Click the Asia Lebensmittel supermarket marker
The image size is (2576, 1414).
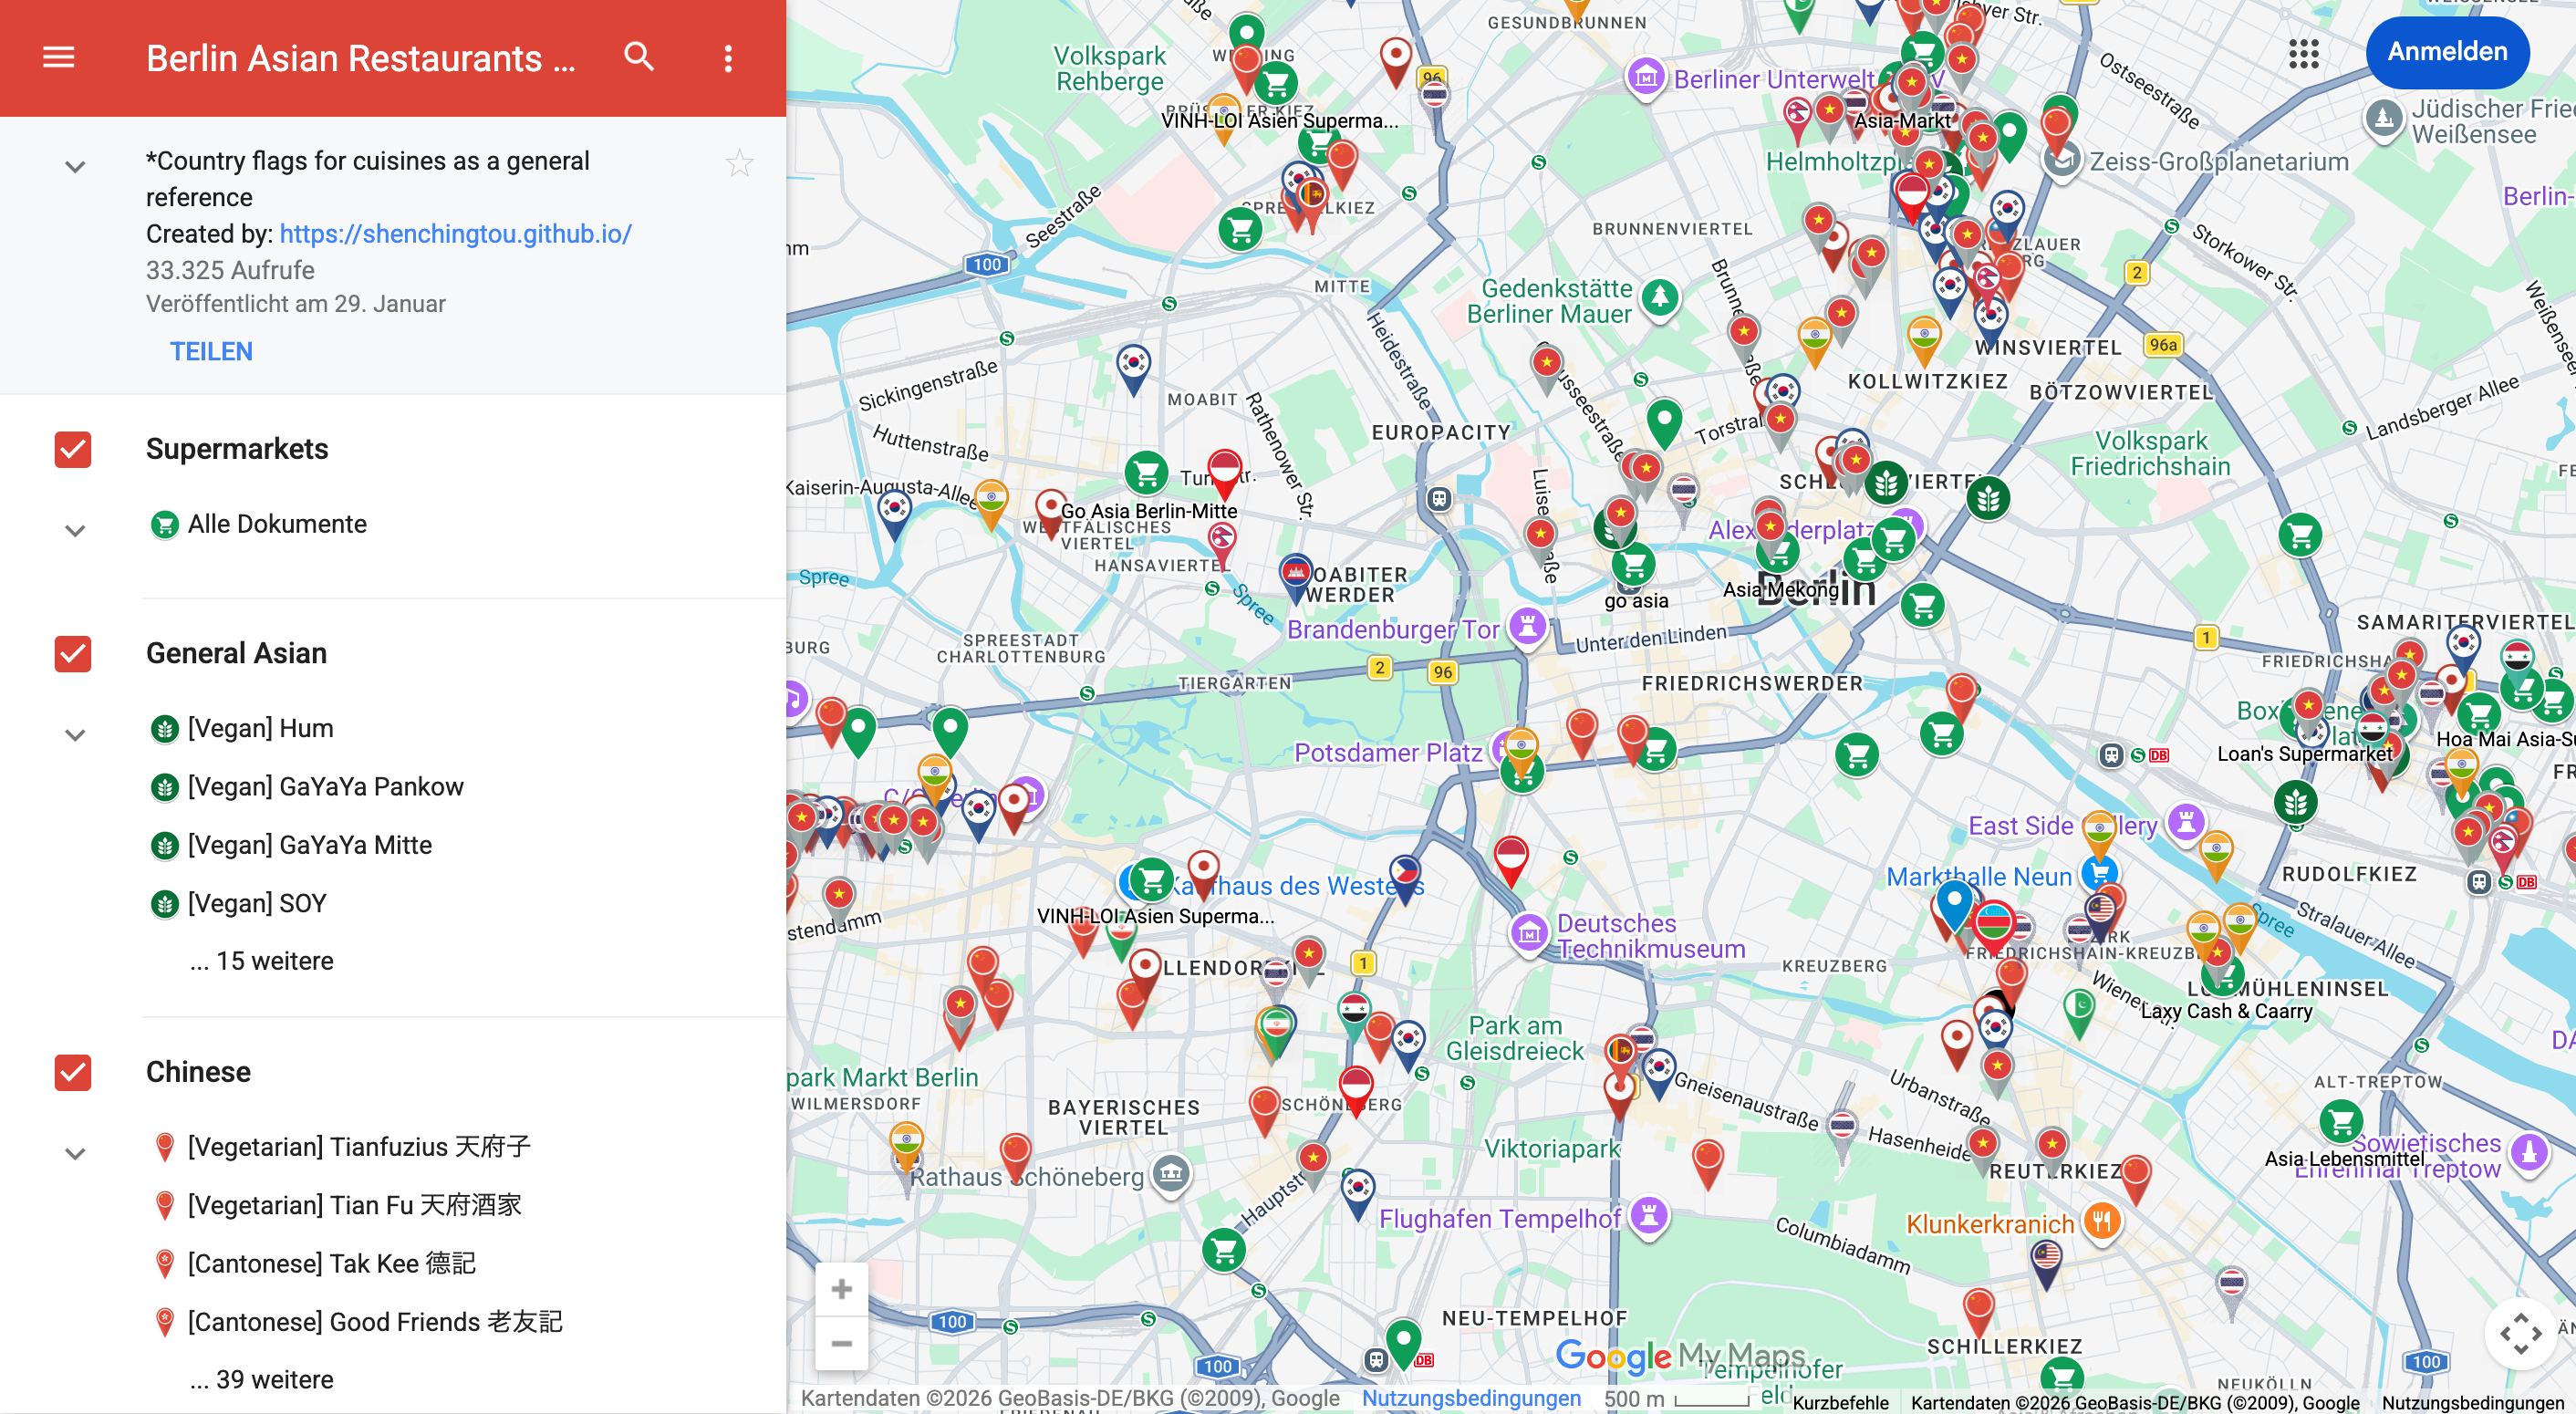[2341, 1122]
